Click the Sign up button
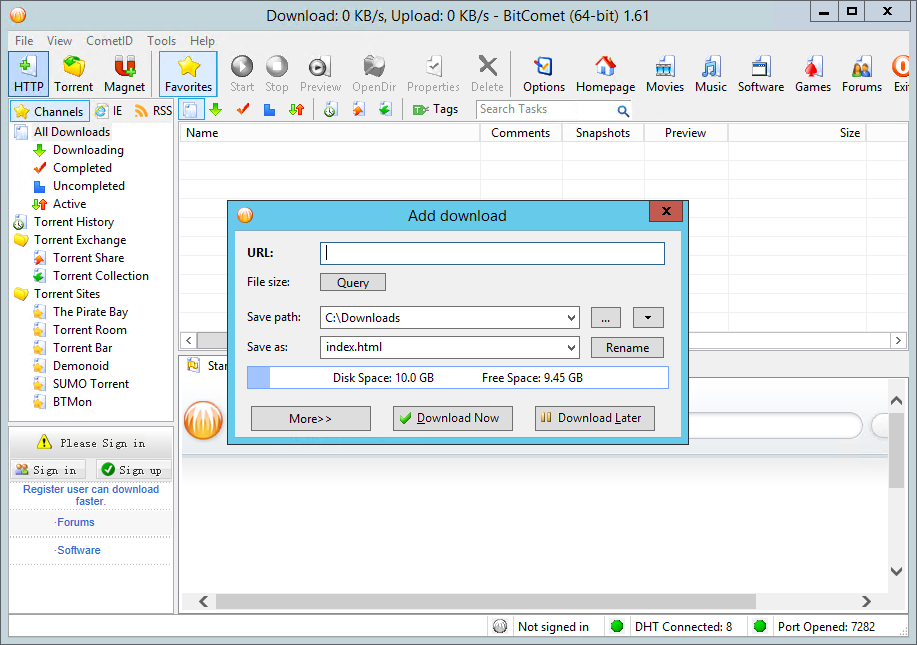This screenshot has width=917, height=645. coord(133,470)
